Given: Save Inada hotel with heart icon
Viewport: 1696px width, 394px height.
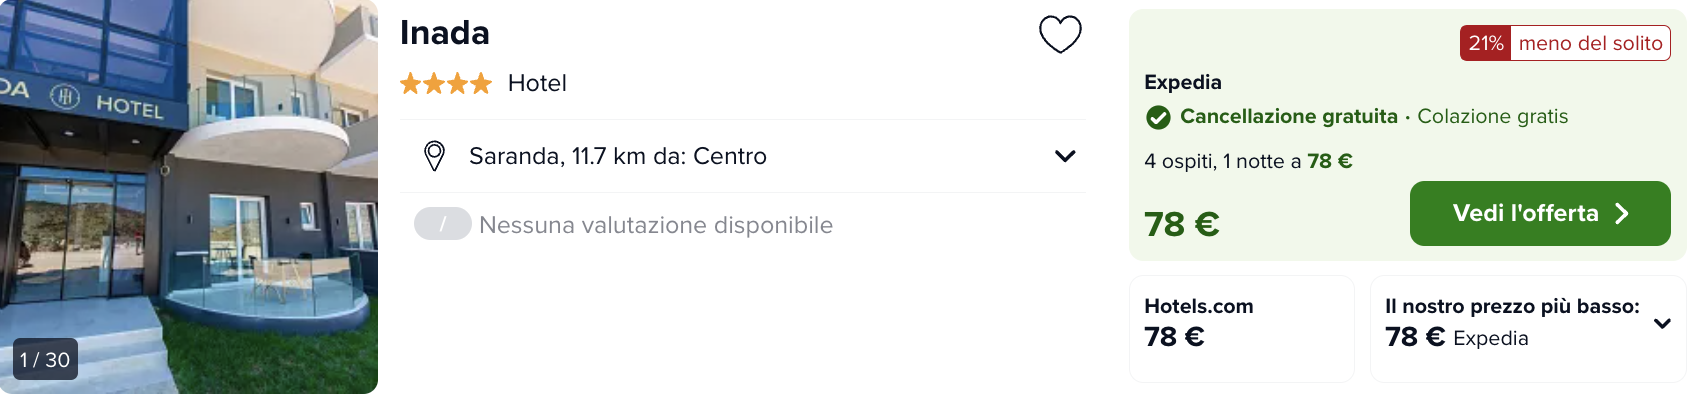Looking at the screenshot, I should point(1060,34).
